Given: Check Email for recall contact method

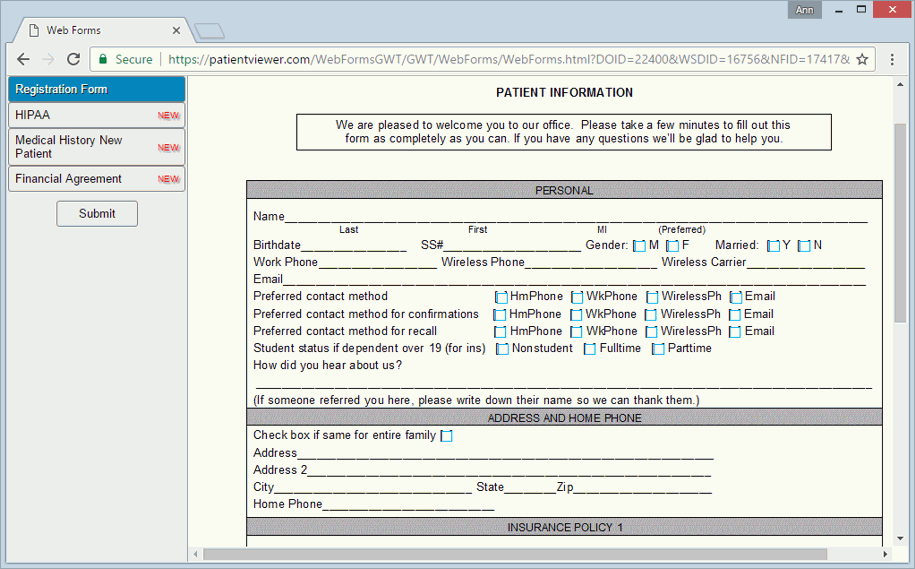Looking at the screenshot, I should coord(735,332).
